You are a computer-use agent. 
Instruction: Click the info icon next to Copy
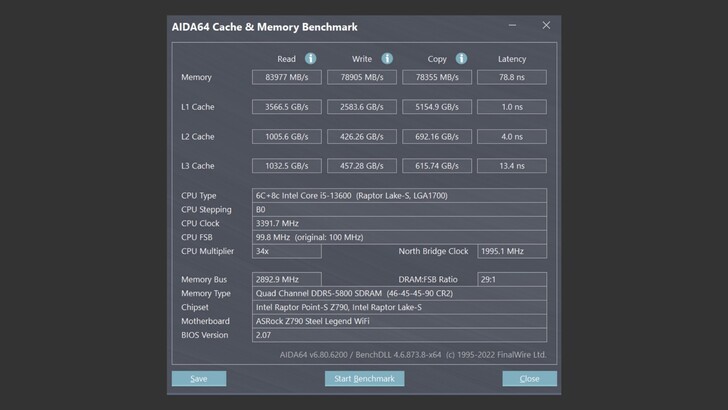[461, 59]
